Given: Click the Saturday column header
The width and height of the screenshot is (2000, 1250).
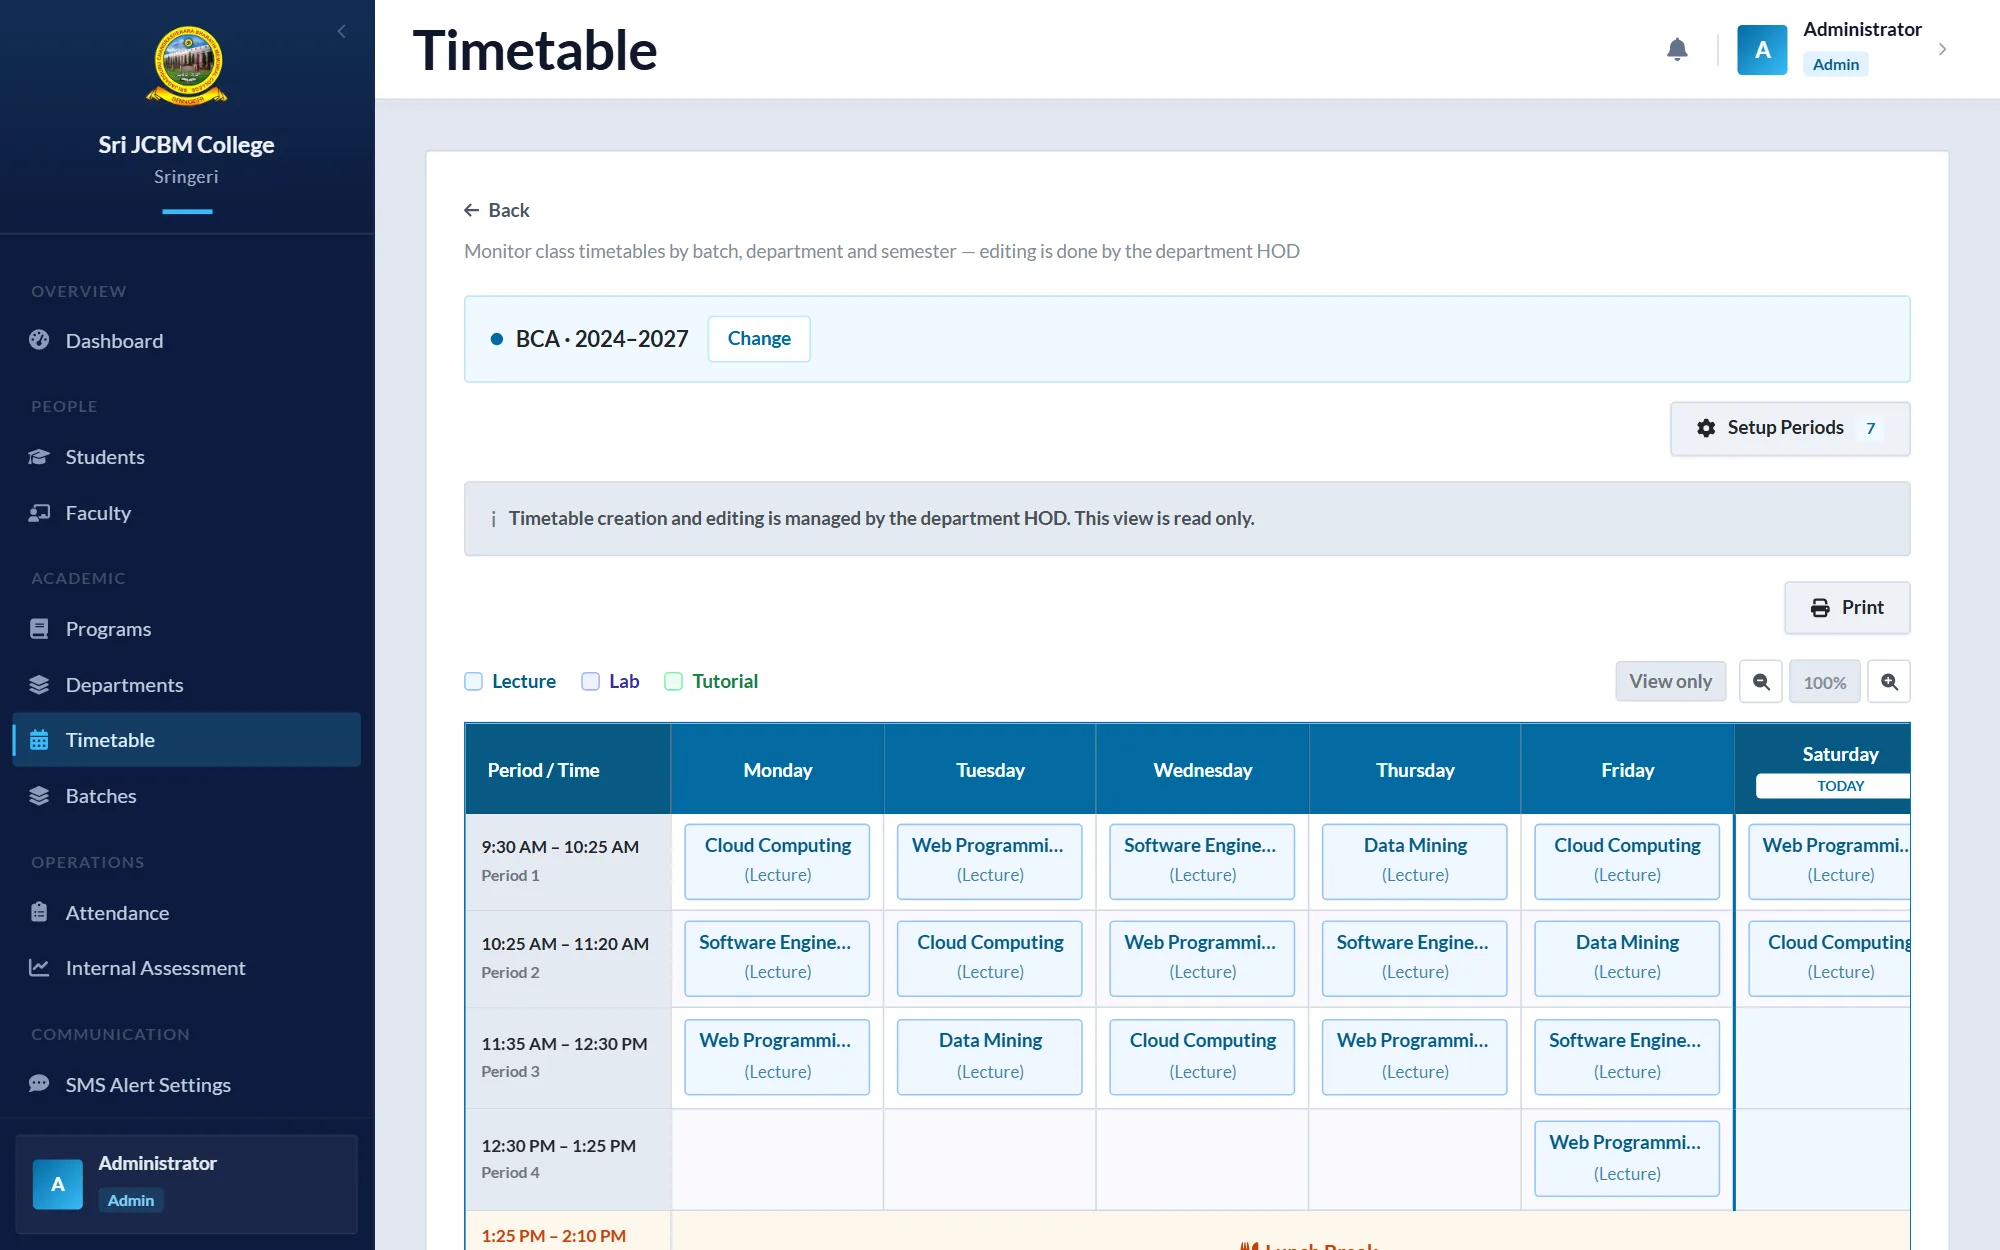Looking at the screenshot, I should pyautogui.click(x=1822, y=768).
